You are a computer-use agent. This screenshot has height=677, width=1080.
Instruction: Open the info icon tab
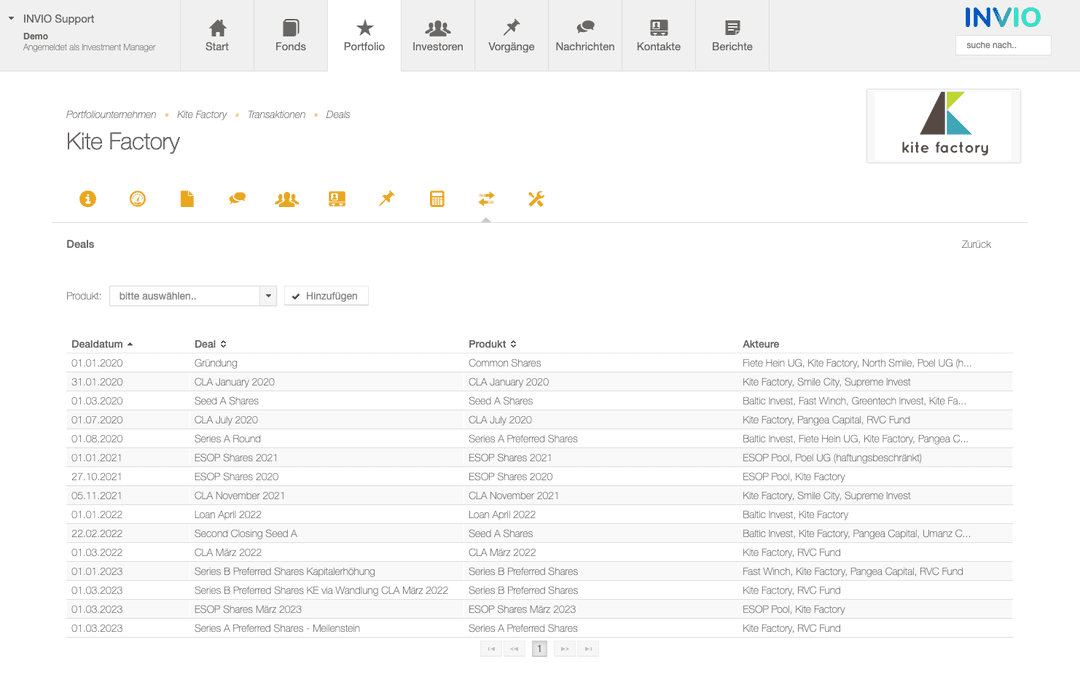(88, 199)
